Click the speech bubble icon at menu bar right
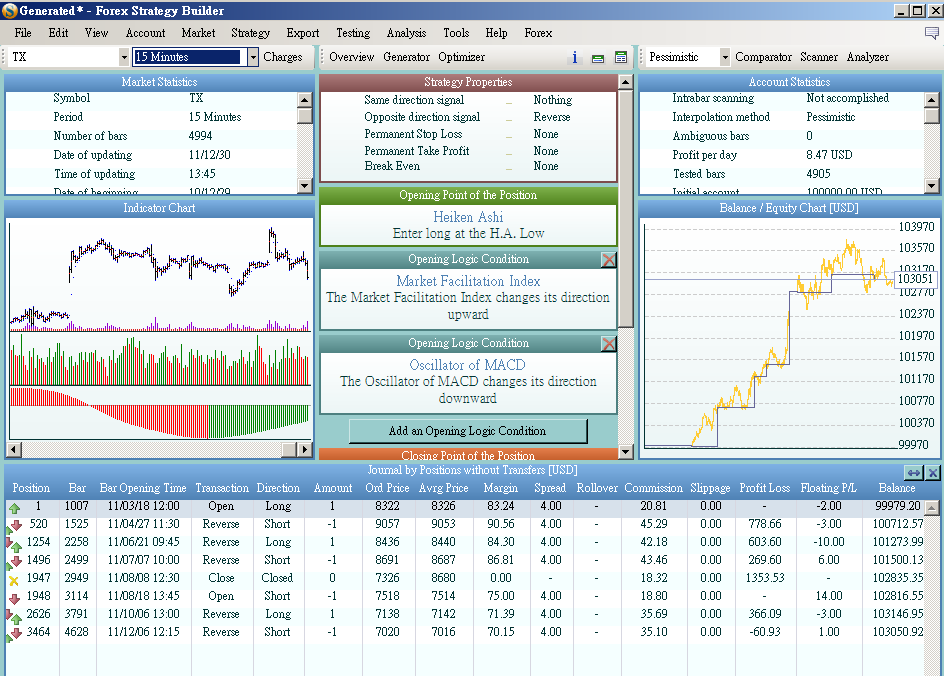 pyautogui.click(x=932, y=33)
